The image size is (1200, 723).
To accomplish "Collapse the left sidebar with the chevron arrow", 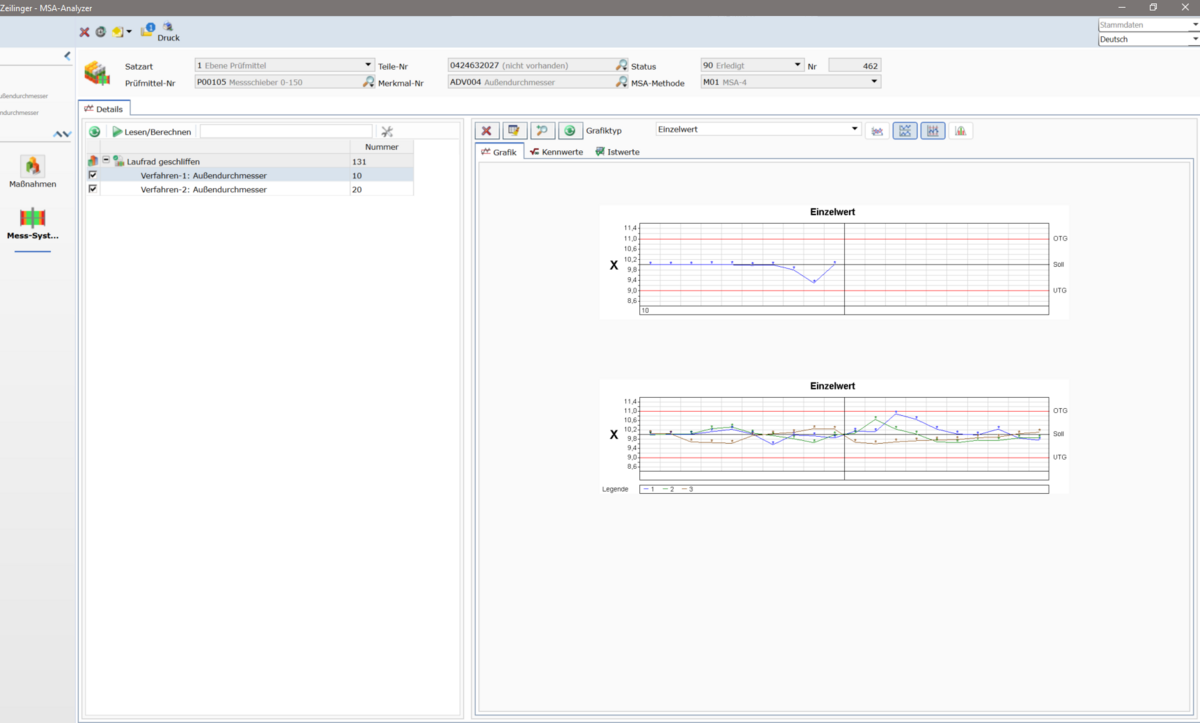I will pyautogui.click(x=67, y=56).
